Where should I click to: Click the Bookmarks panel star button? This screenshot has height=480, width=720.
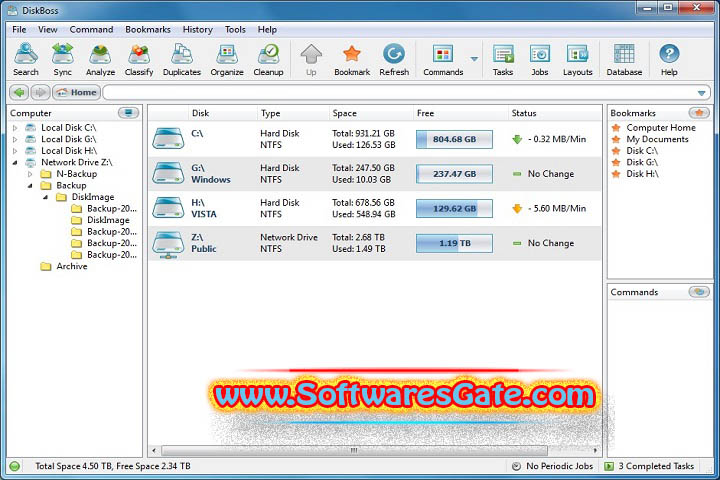click(x=699, y=113)
